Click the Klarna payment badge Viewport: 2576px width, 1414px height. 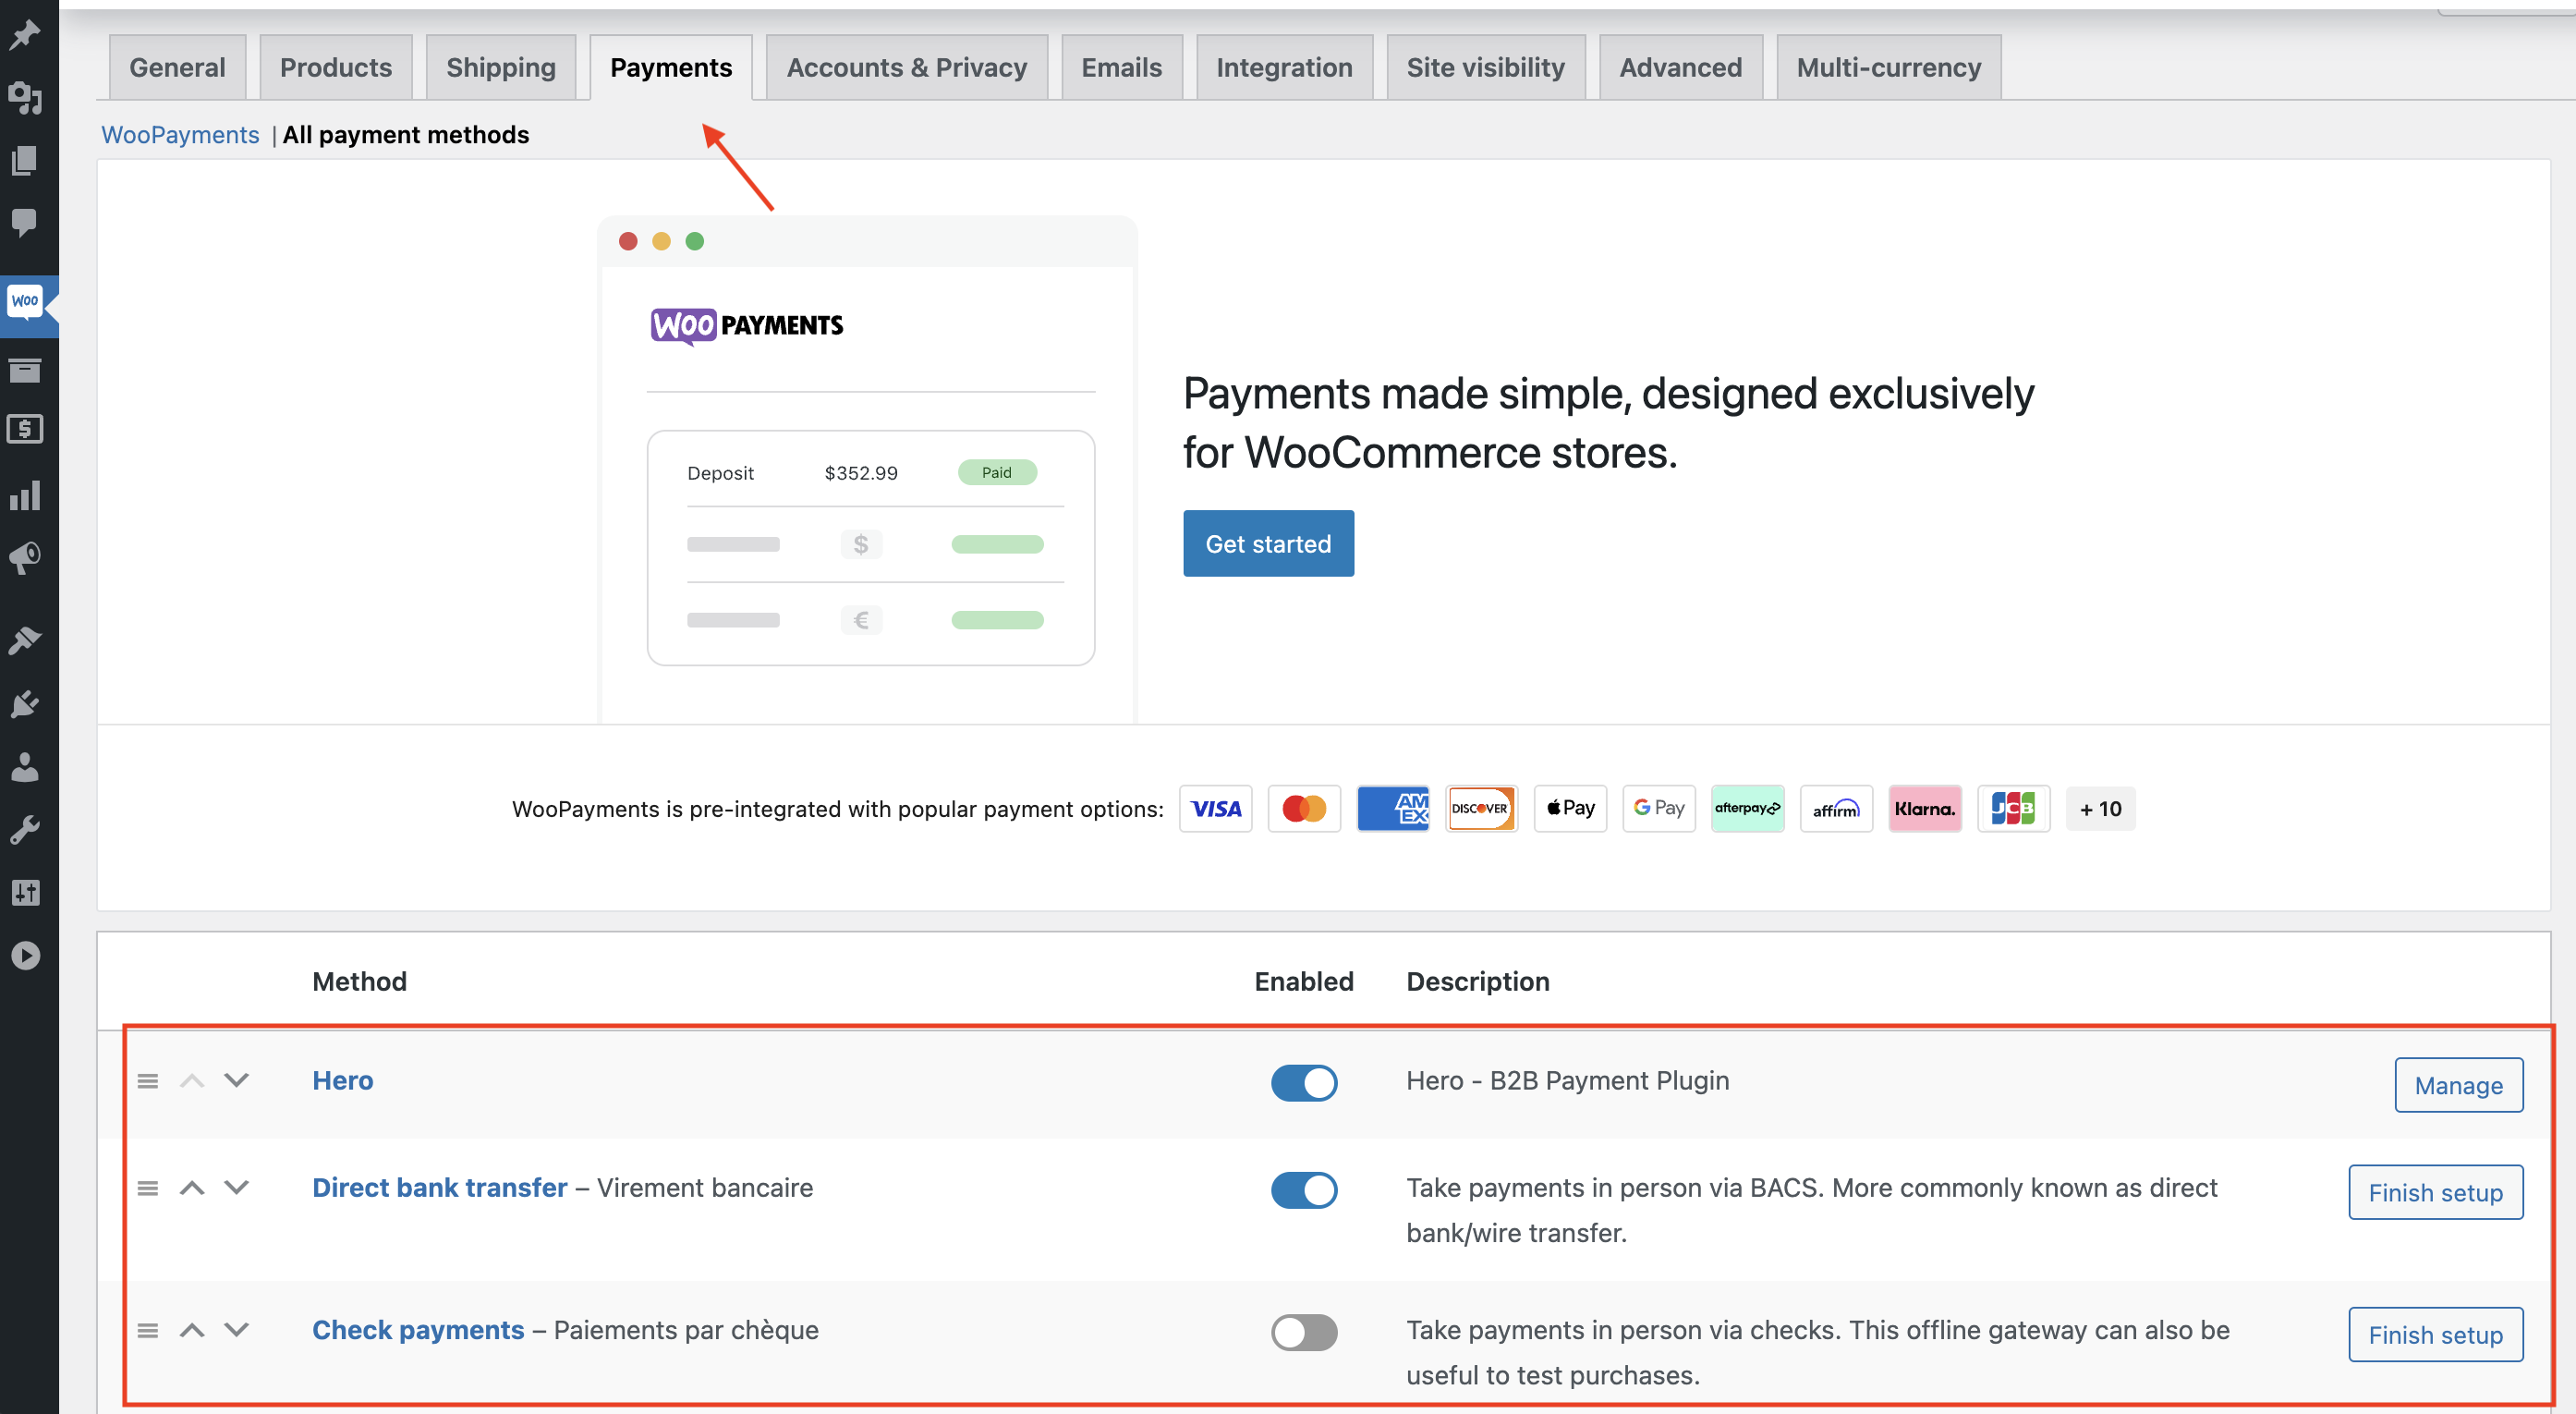point(1924,809)
